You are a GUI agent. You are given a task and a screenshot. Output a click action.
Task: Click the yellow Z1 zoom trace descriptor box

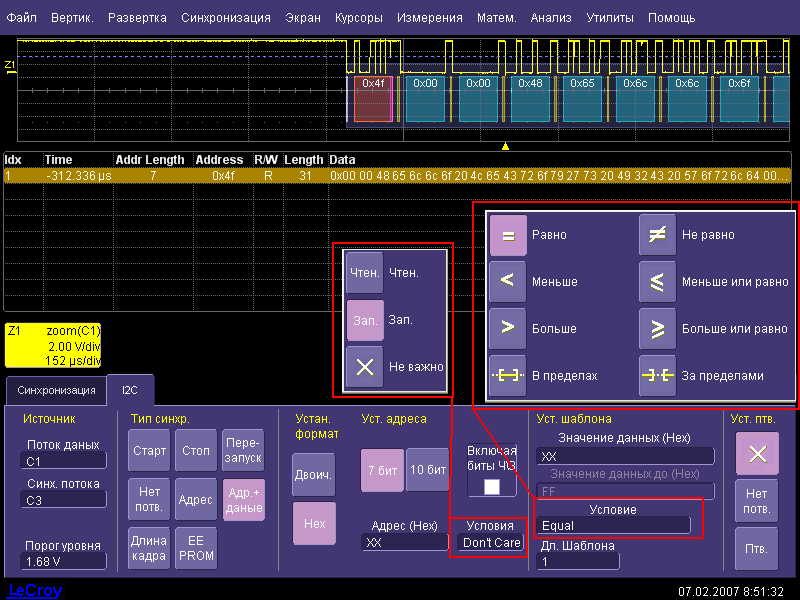click(x=52, y=345)
